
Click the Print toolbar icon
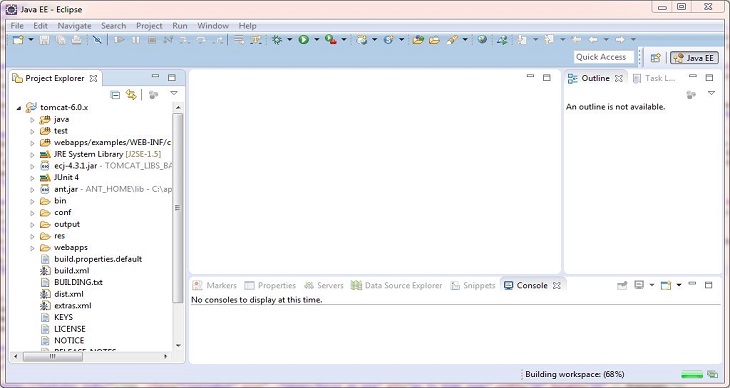coord(76,40)
